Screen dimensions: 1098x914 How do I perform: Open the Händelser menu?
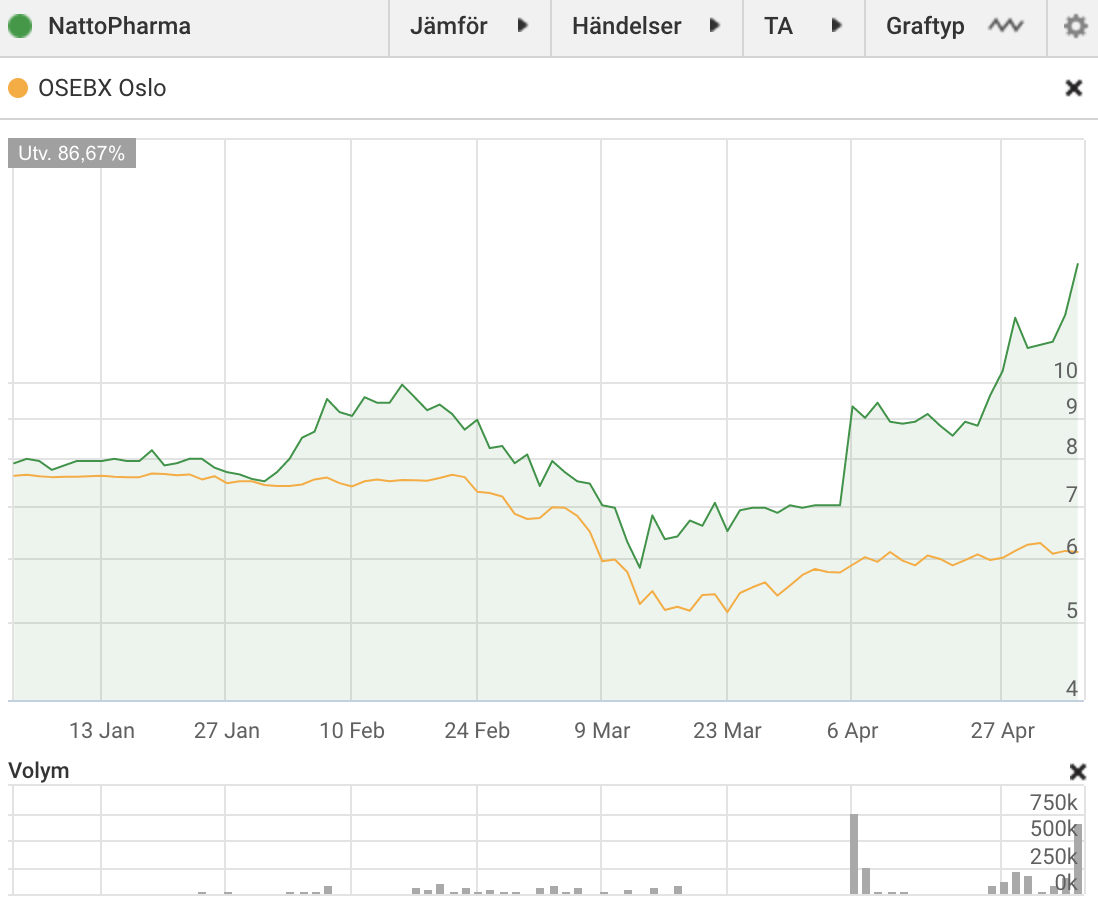pyautogui.click(x=646, y=27)
